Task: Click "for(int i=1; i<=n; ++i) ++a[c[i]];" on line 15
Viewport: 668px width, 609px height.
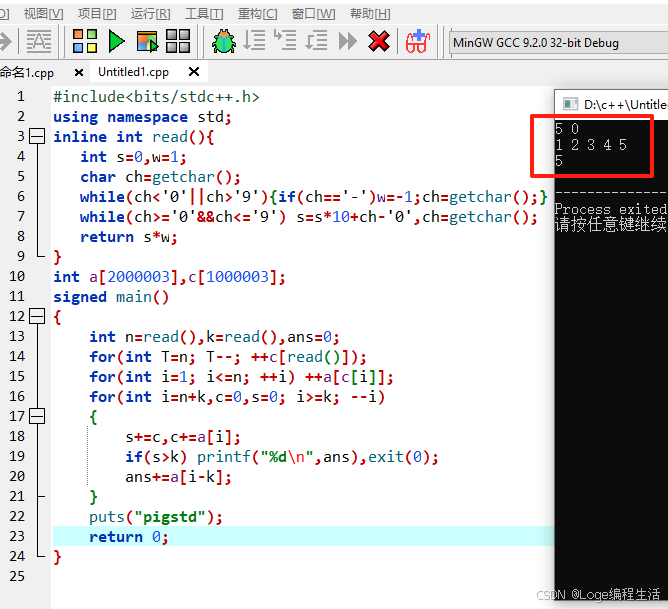Action: click(x=241, y=377)
